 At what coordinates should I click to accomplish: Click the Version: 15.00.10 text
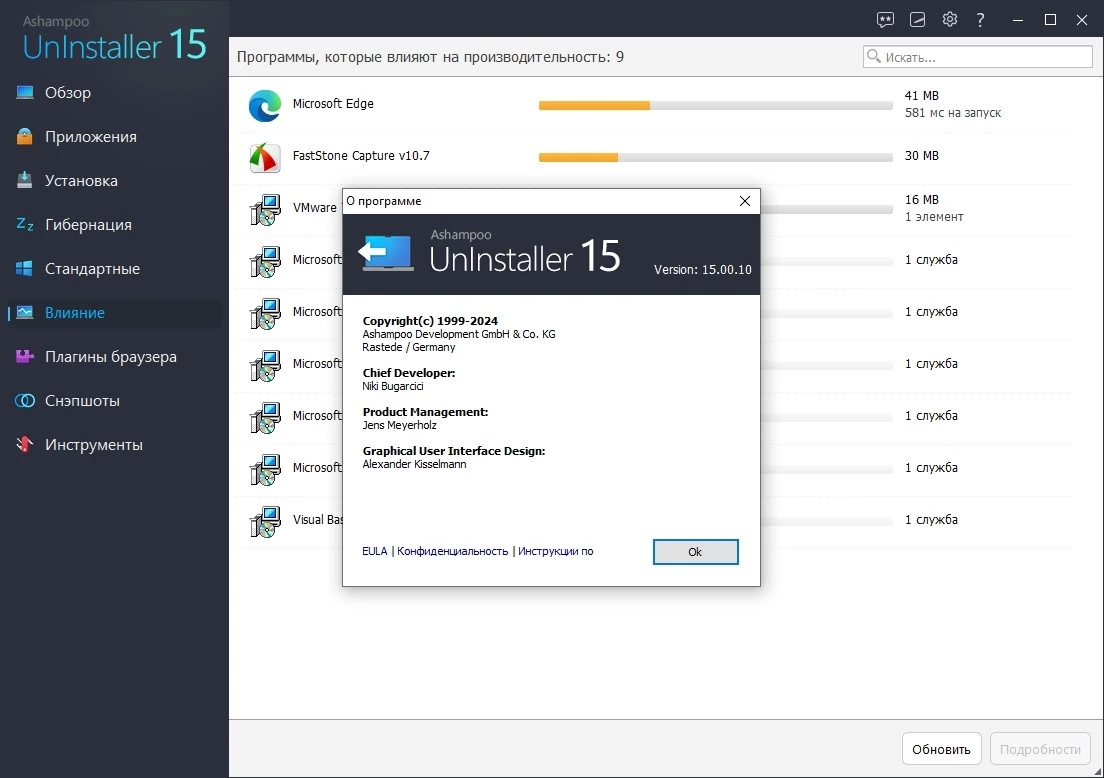(703, 270)
